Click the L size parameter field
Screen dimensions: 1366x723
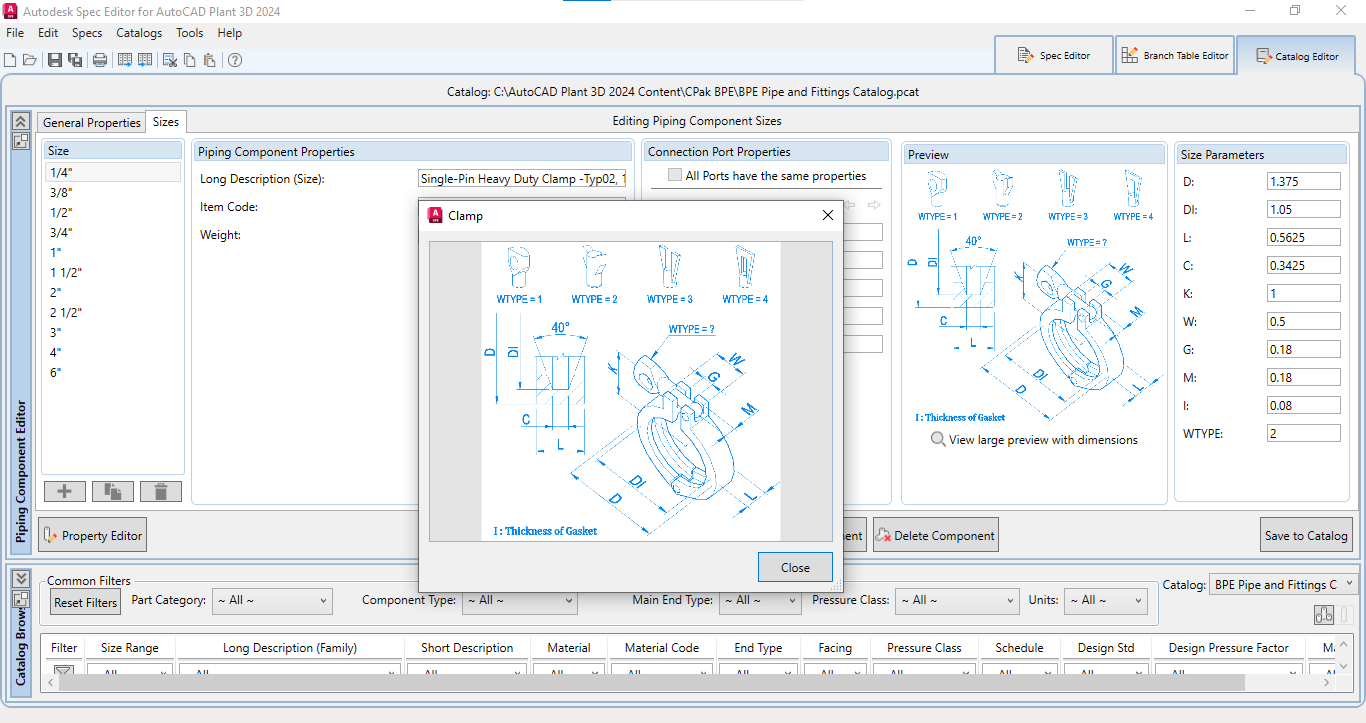point(1303,238)
